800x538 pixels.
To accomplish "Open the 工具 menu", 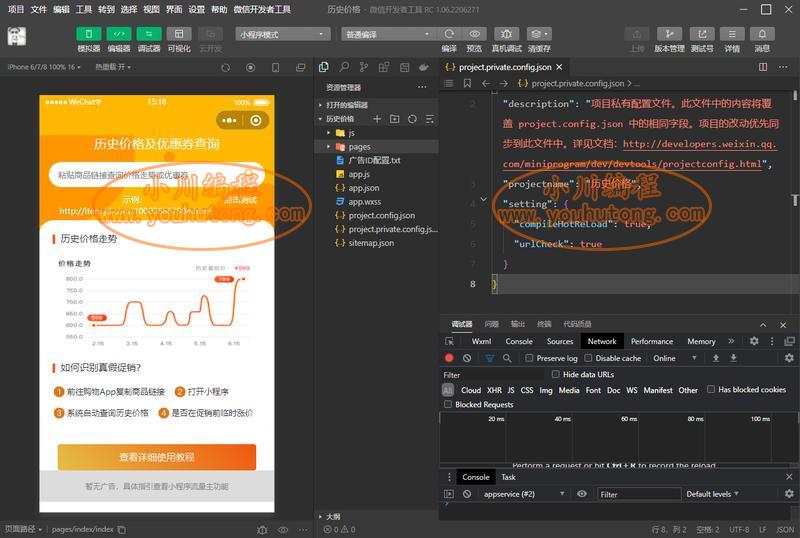I will pos(84,9).
